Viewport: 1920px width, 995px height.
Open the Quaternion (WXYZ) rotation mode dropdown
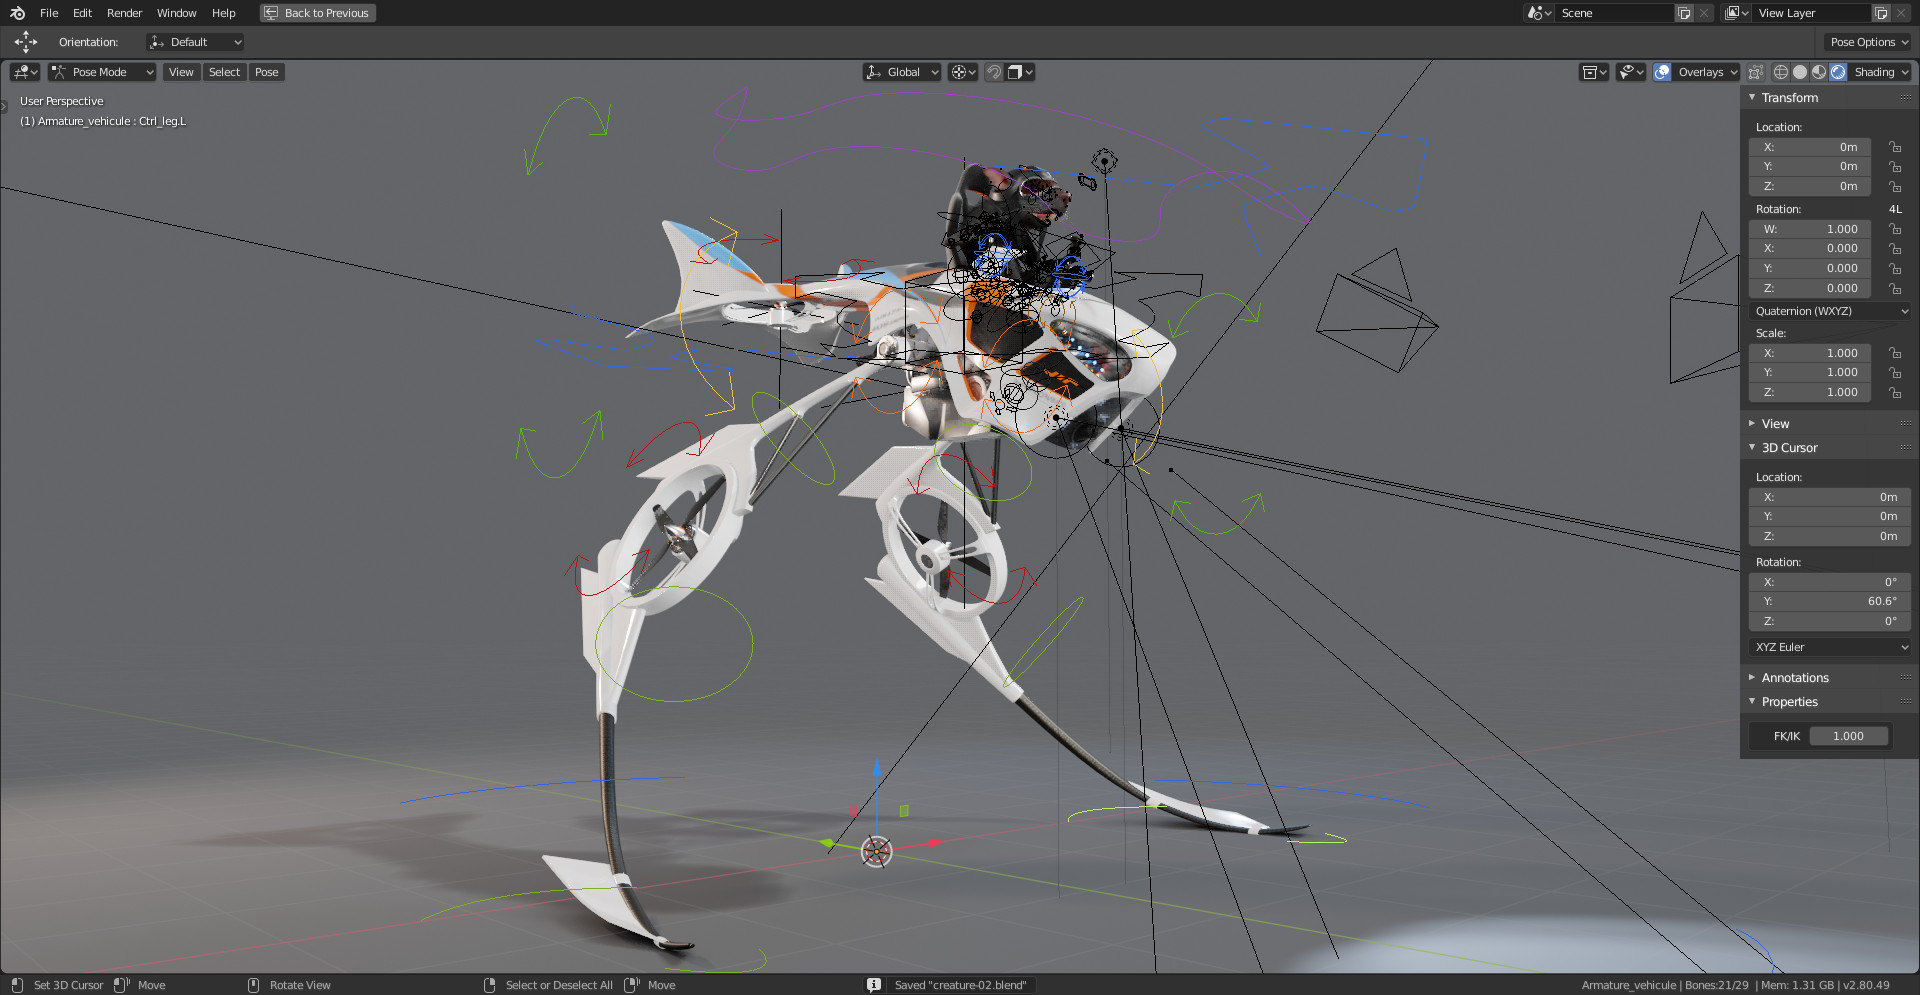(1831, 311)
